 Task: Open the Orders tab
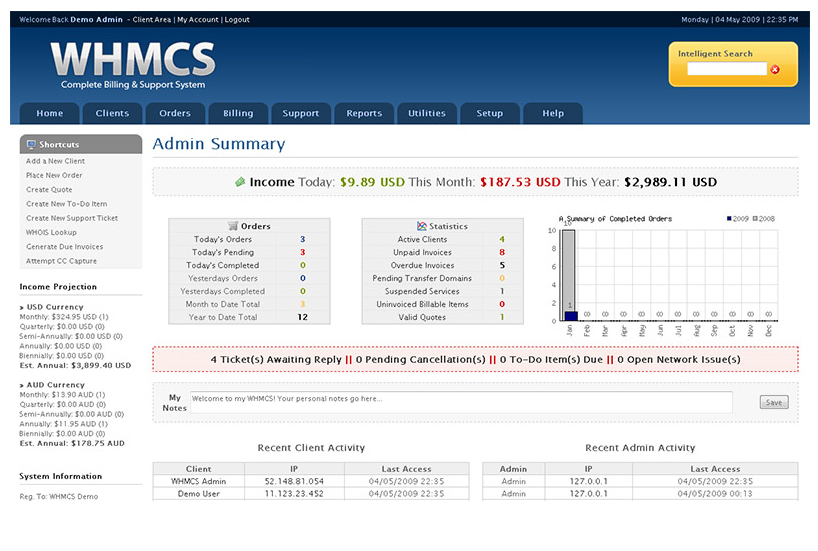tap(175, 113)
